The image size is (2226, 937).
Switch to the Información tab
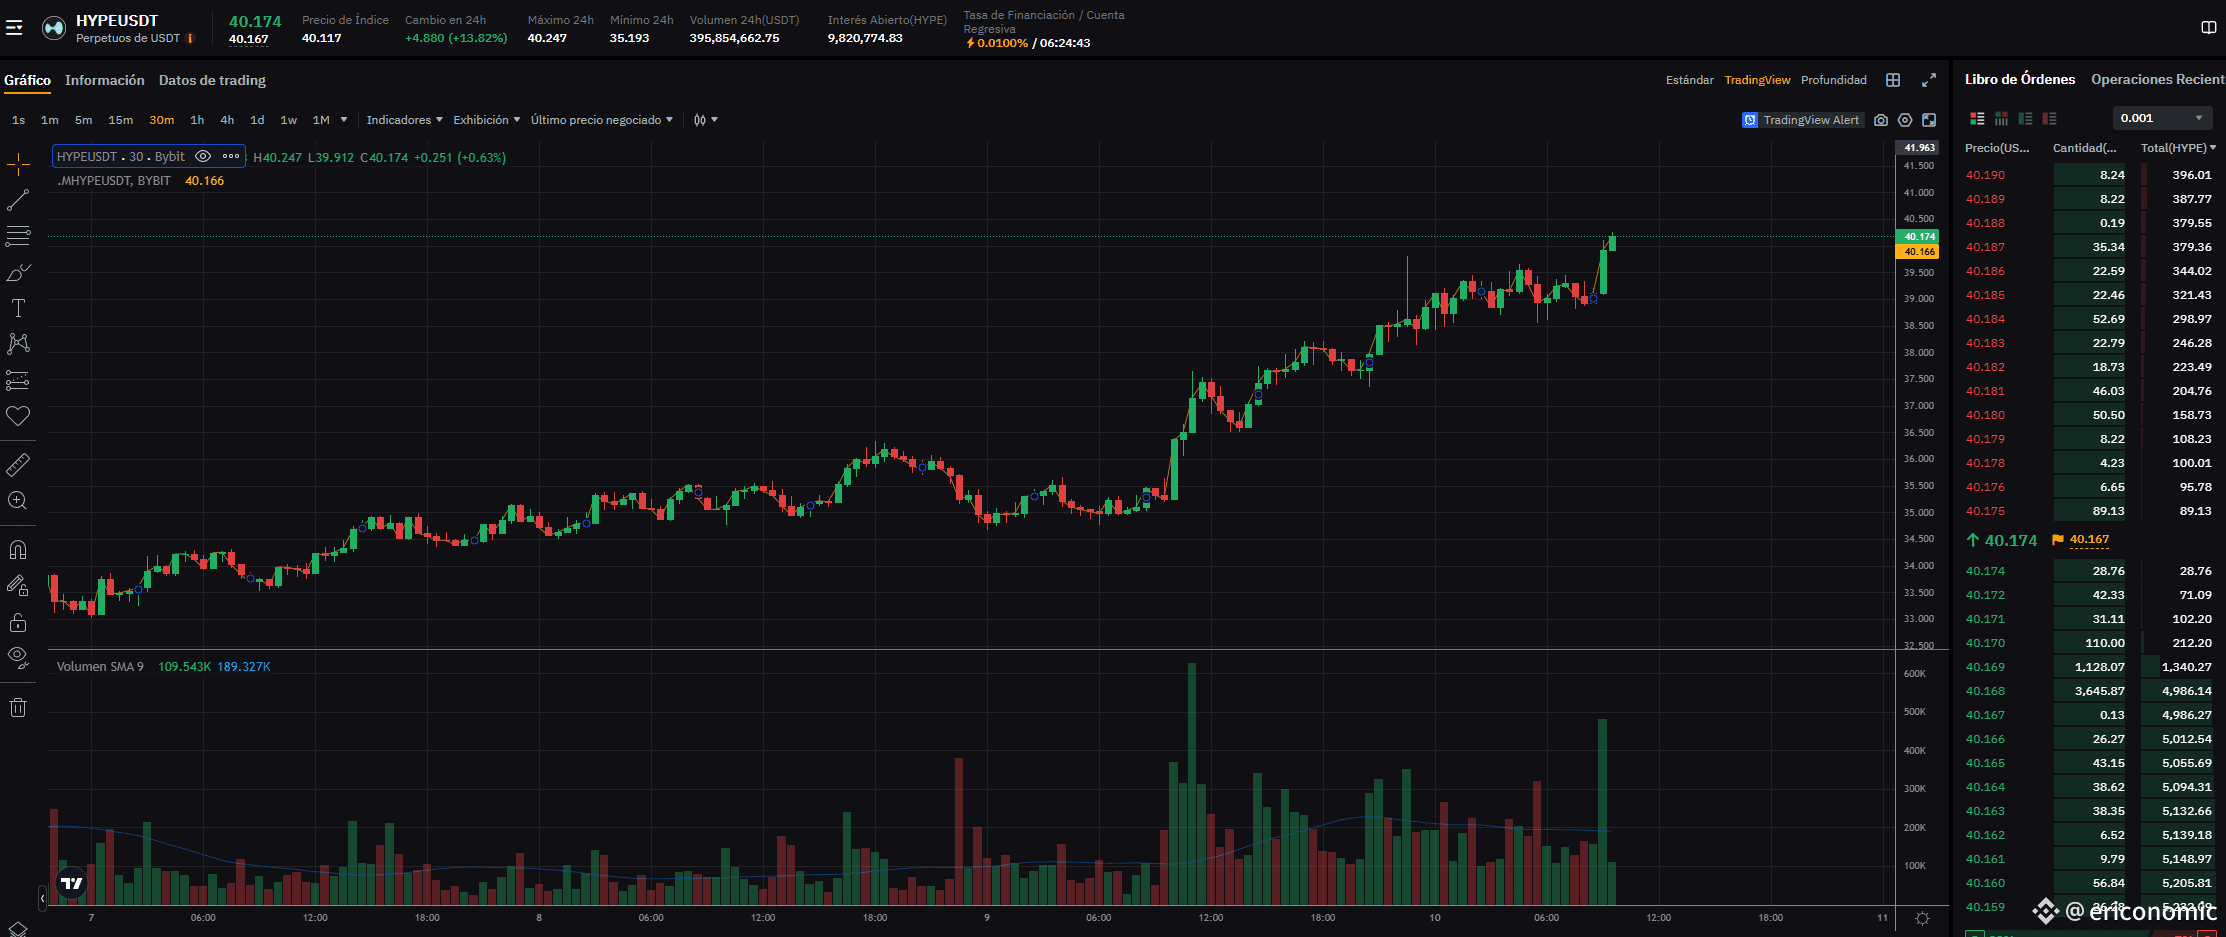click(x=105, y=80)
